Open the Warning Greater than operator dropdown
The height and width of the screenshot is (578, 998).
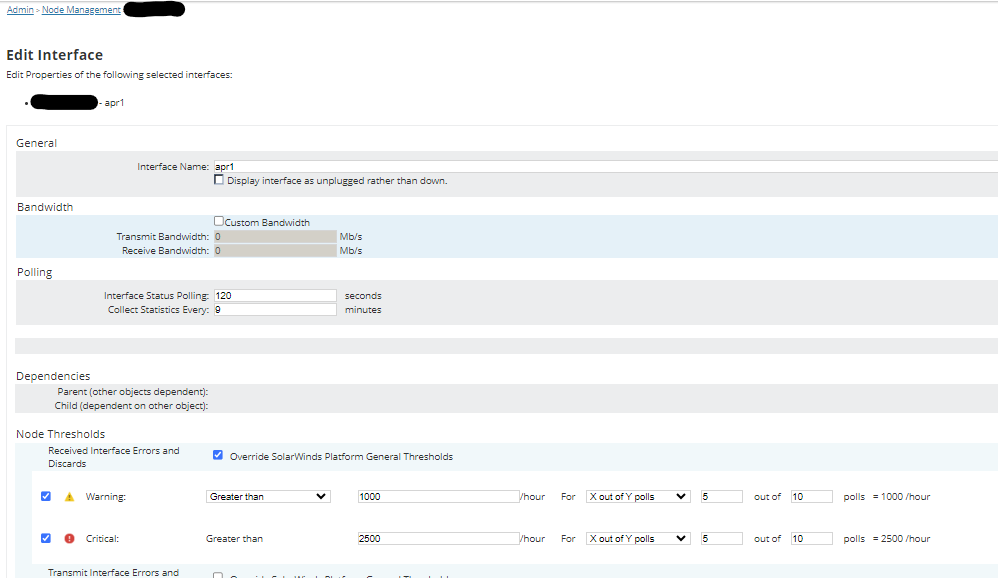[x=268, y=497]
